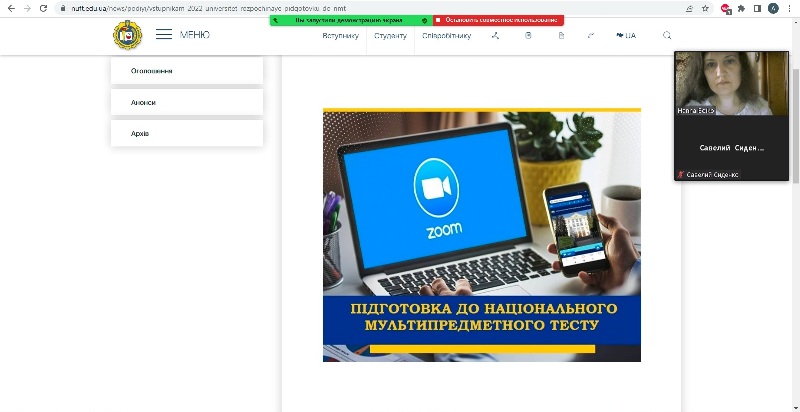Image resolution: width=800 pixels, height=412 pixels.
Task: Stop screen sharing with the red button
Action: pos(497,20)
